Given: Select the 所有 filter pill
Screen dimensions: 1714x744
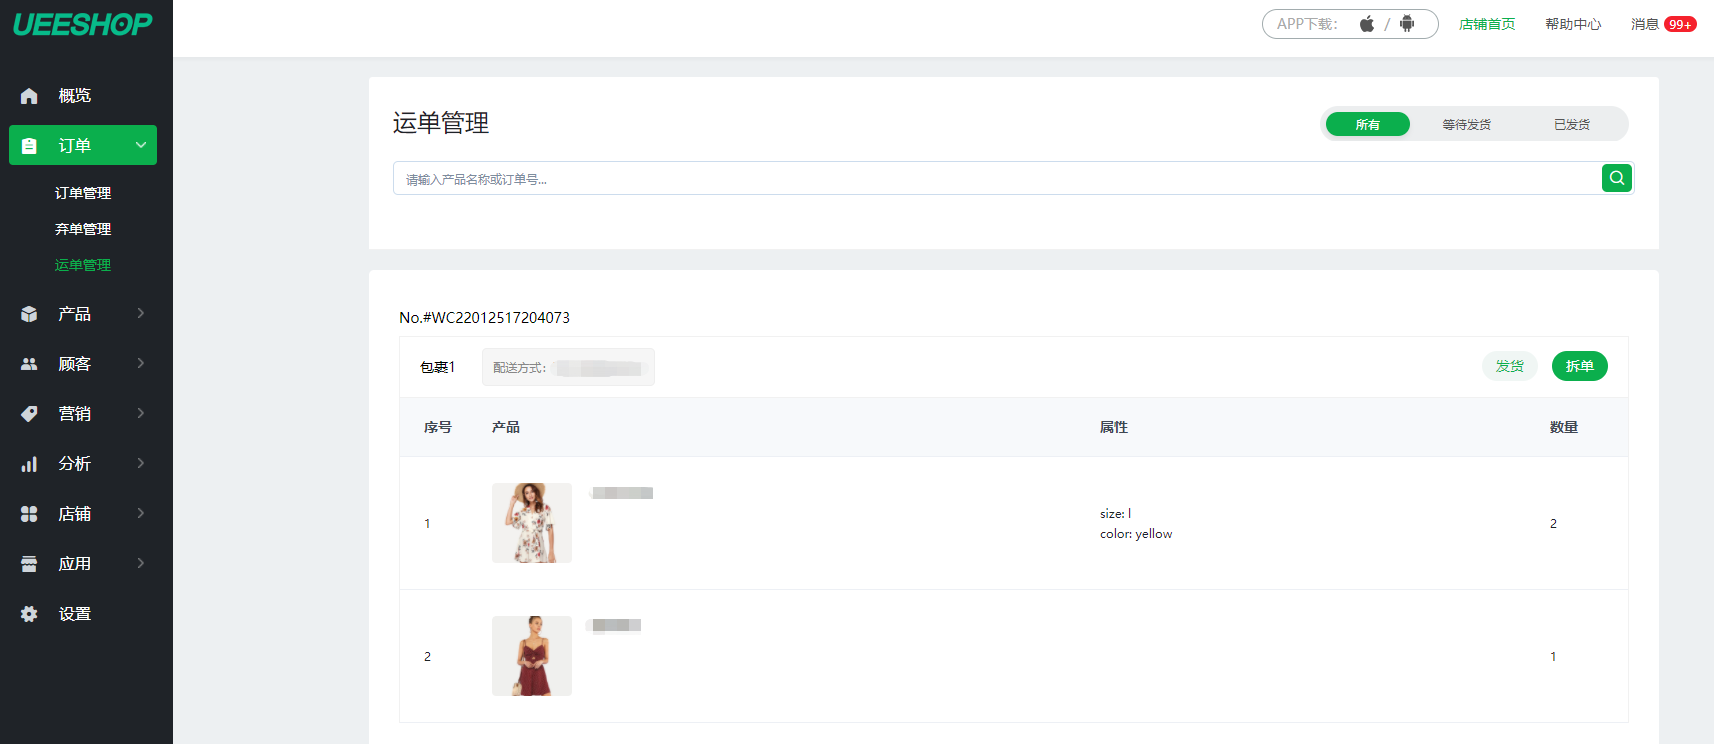Looking at the screenshot, I should tap(1367, 124).
